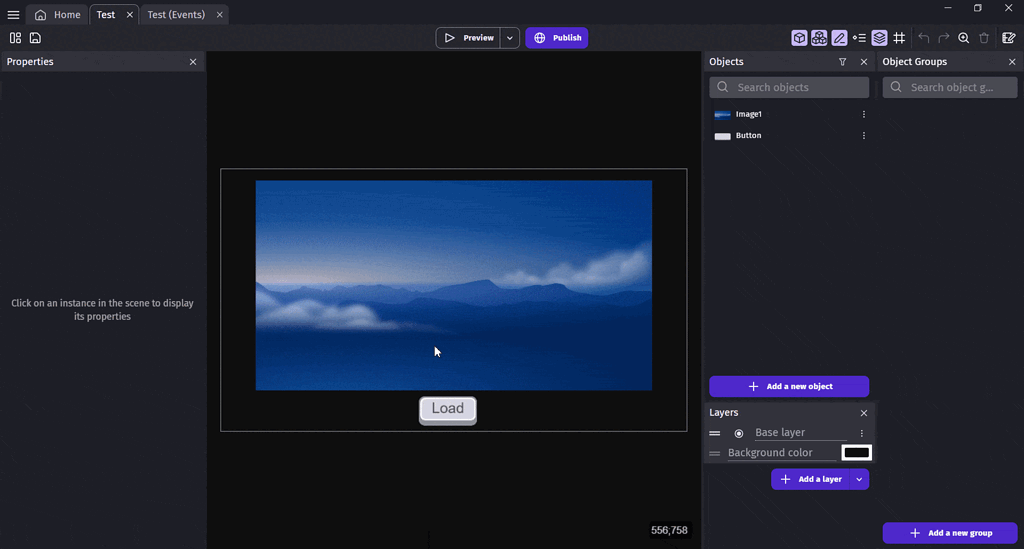Close the Object Groups panel

coord(1012,62)
